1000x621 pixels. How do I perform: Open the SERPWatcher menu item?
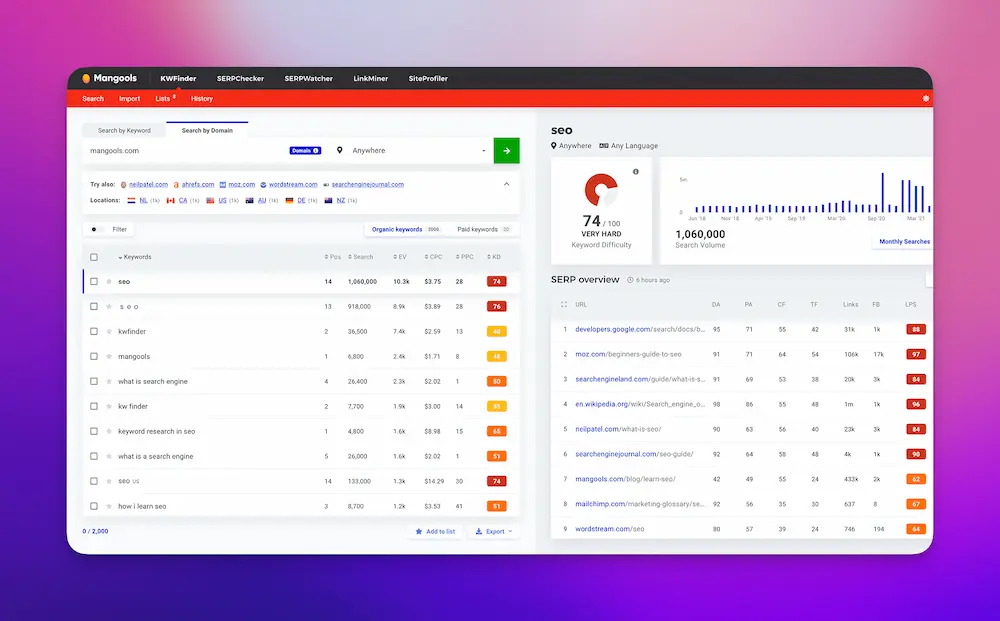(x=308, y=78)
